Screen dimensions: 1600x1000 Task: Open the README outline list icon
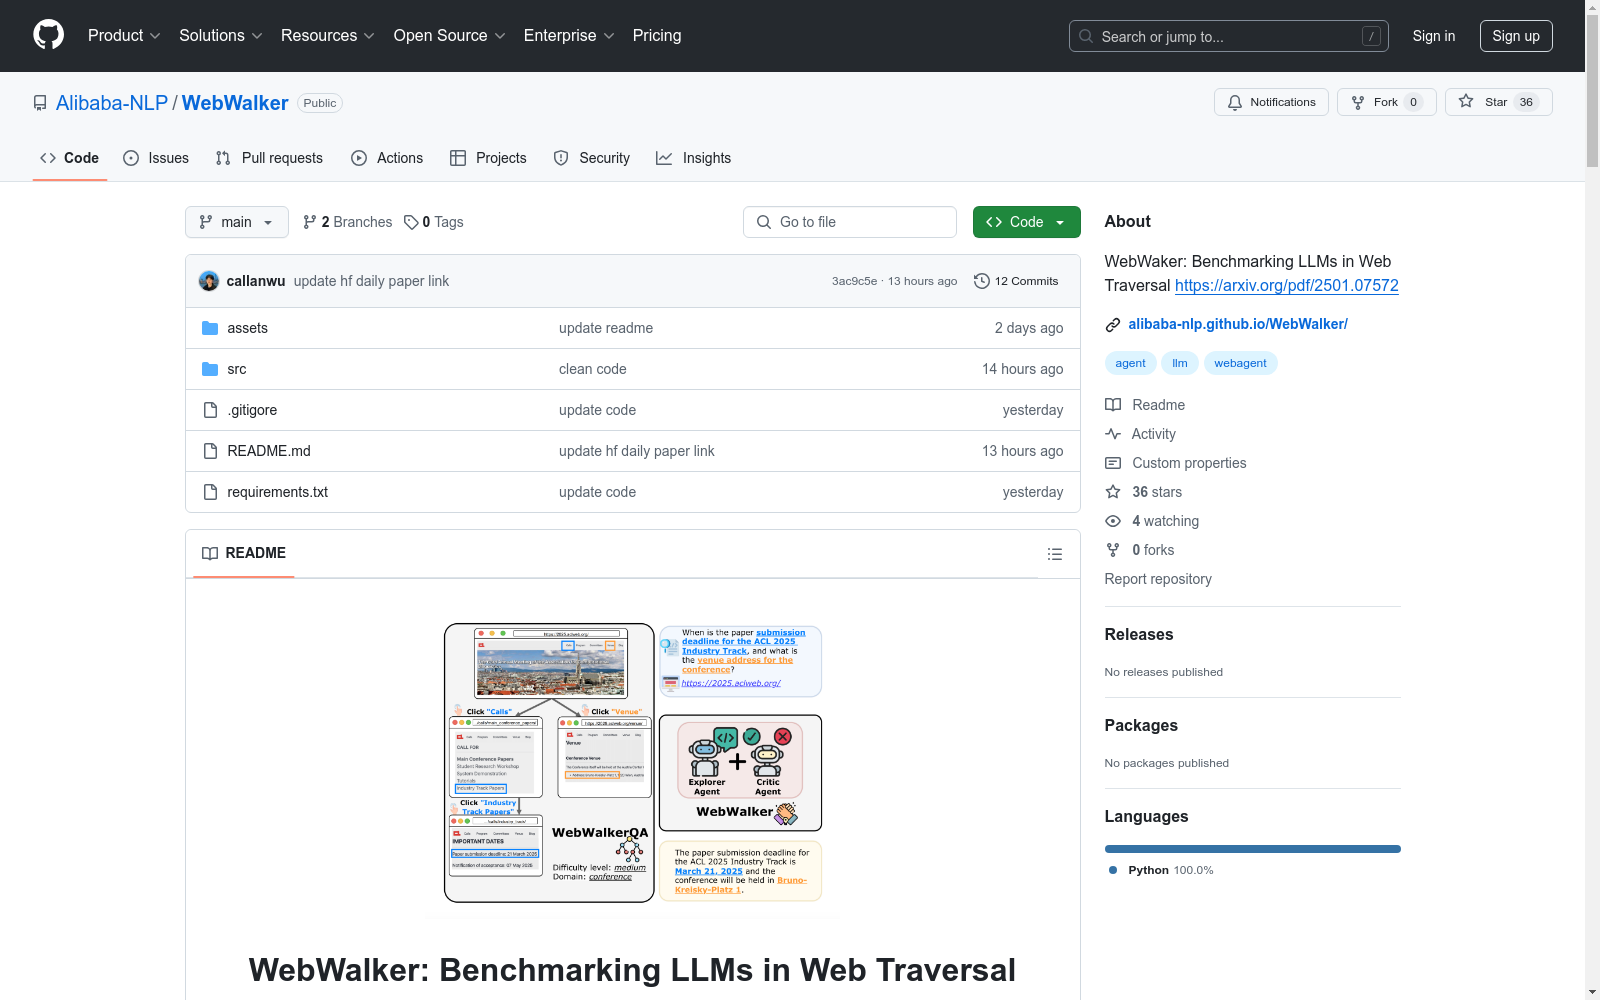click(1054, 554)
